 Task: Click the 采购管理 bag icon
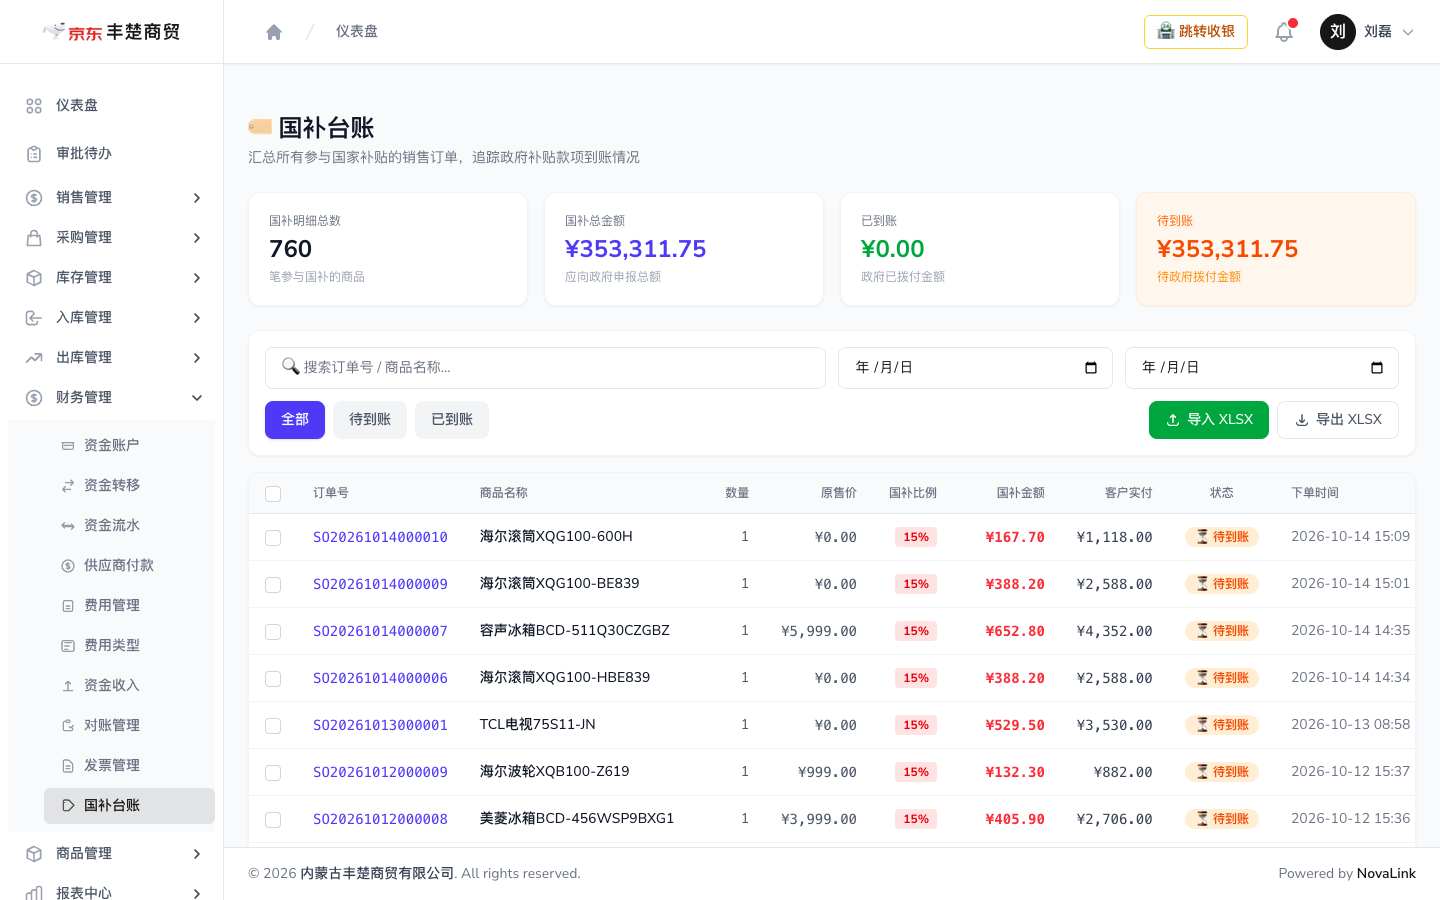[34, 238]
